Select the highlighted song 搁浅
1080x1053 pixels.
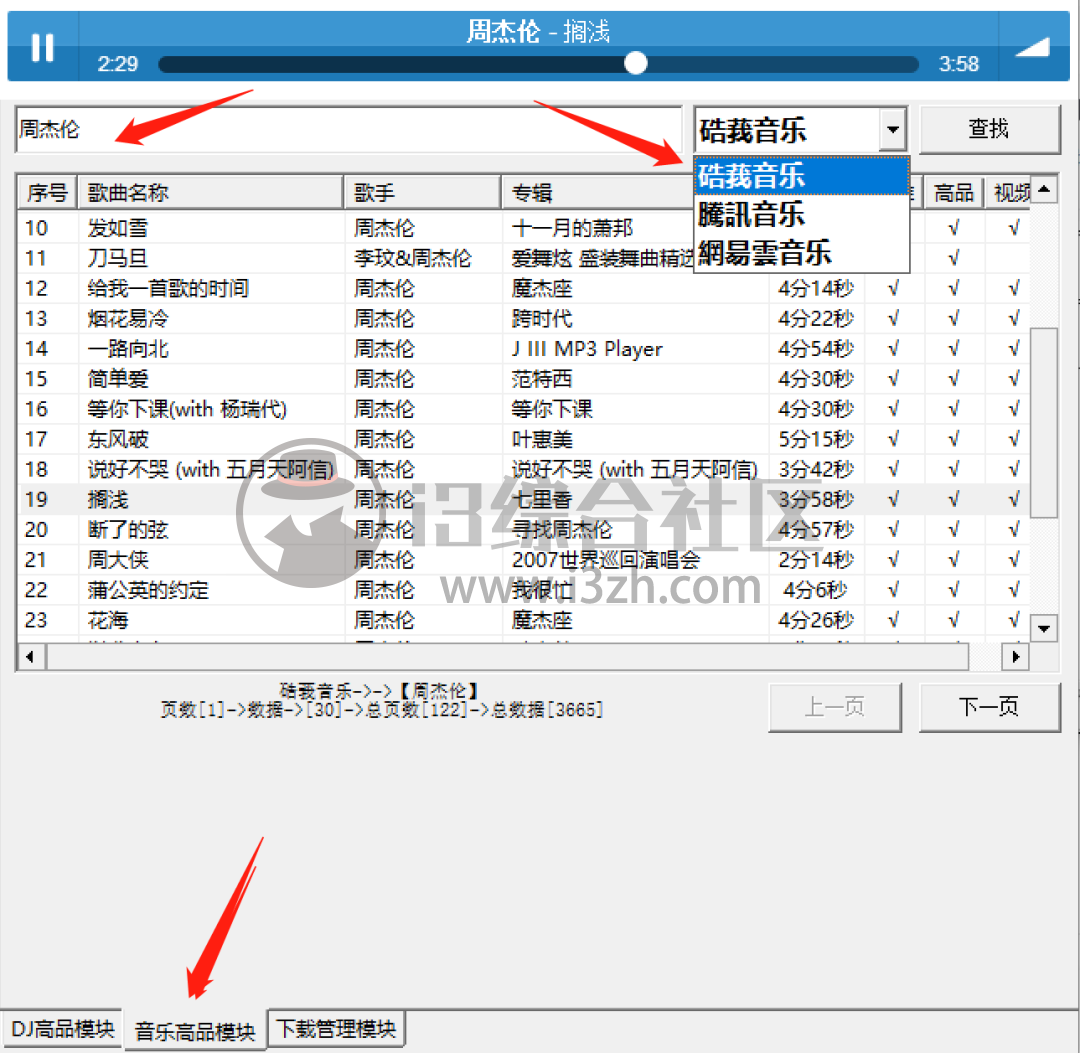[108, 499]
